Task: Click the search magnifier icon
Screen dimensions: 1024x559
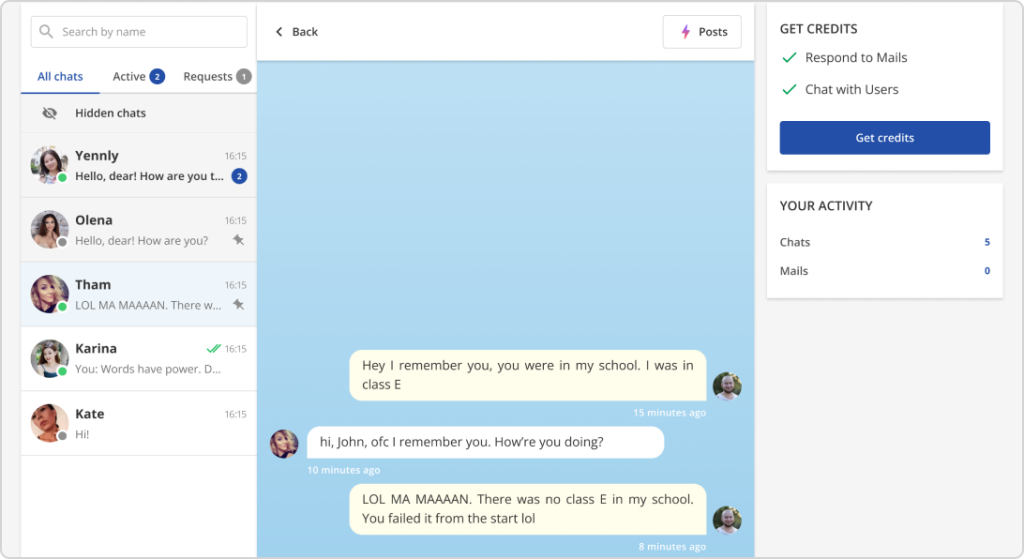Action: pyautogui.click(x=46, y=32)
